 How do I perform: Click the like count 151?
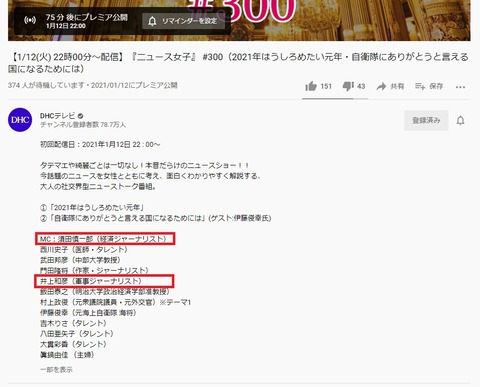tap(326, 86)
